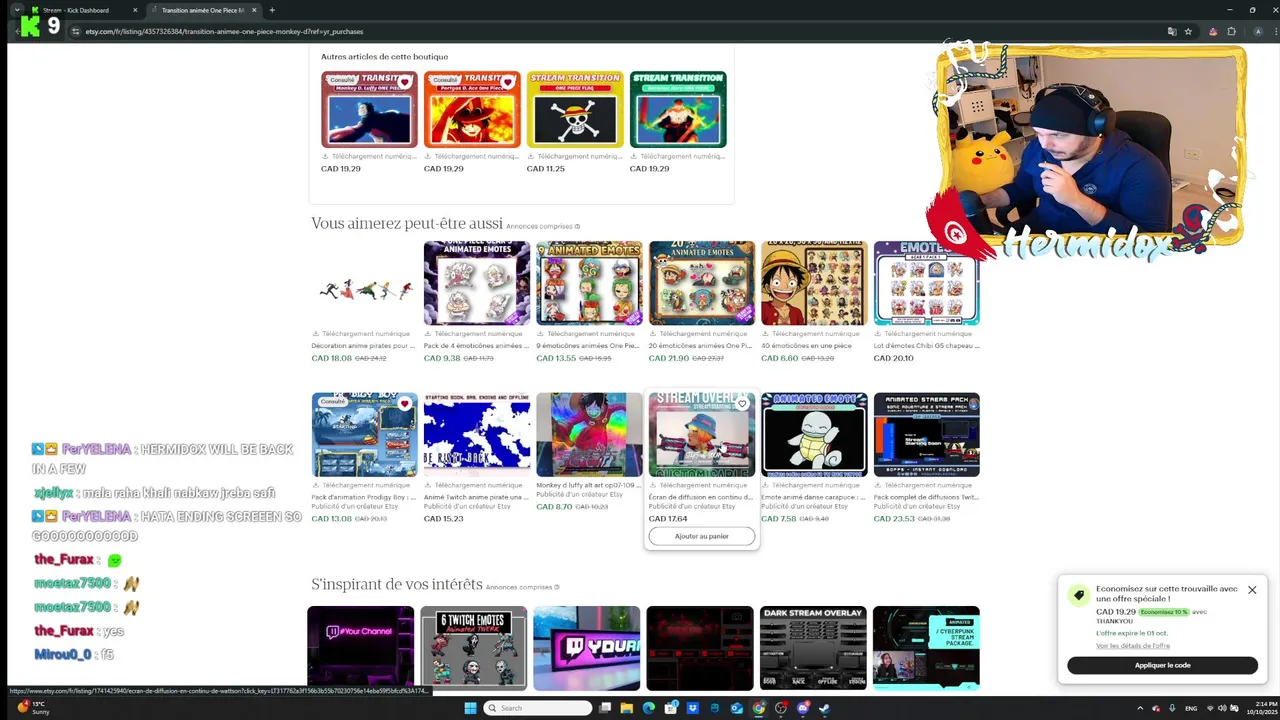Open Outlook from the taskbar
The height and width of the screenshot is (720, 1280).
tap(736, 708)
